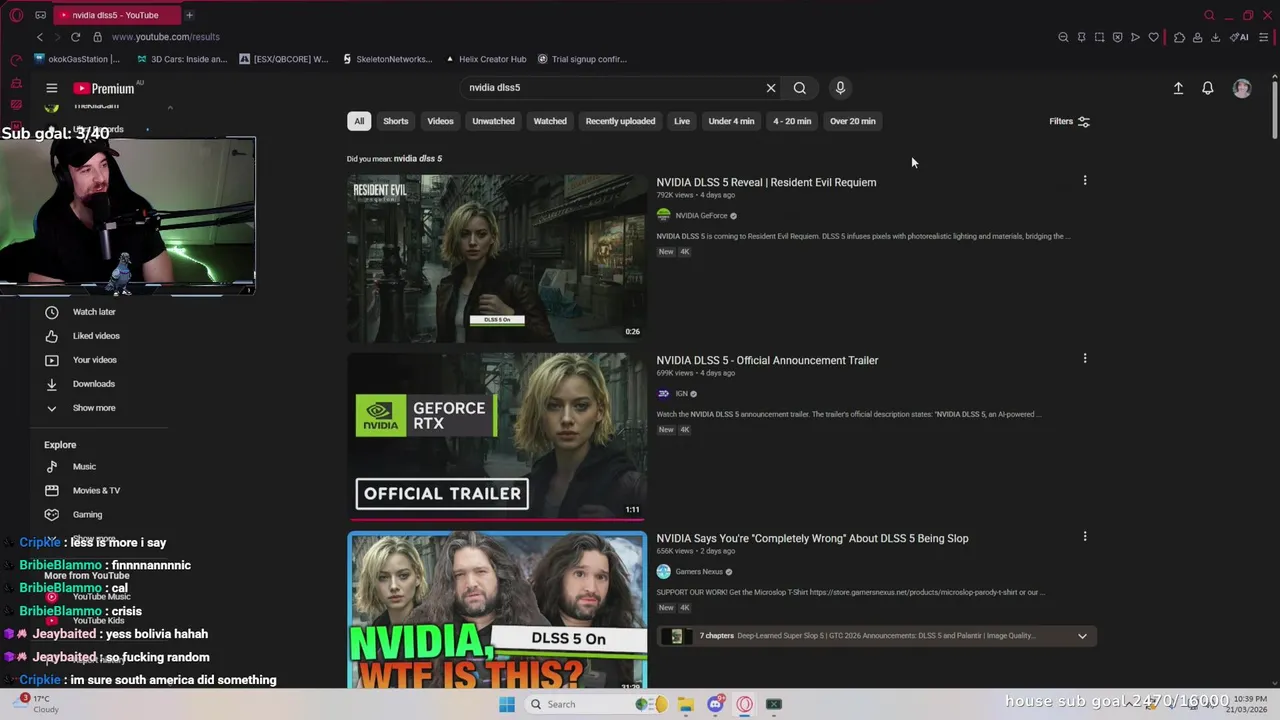Open the Opera menu logo

(x=16, y=15)
